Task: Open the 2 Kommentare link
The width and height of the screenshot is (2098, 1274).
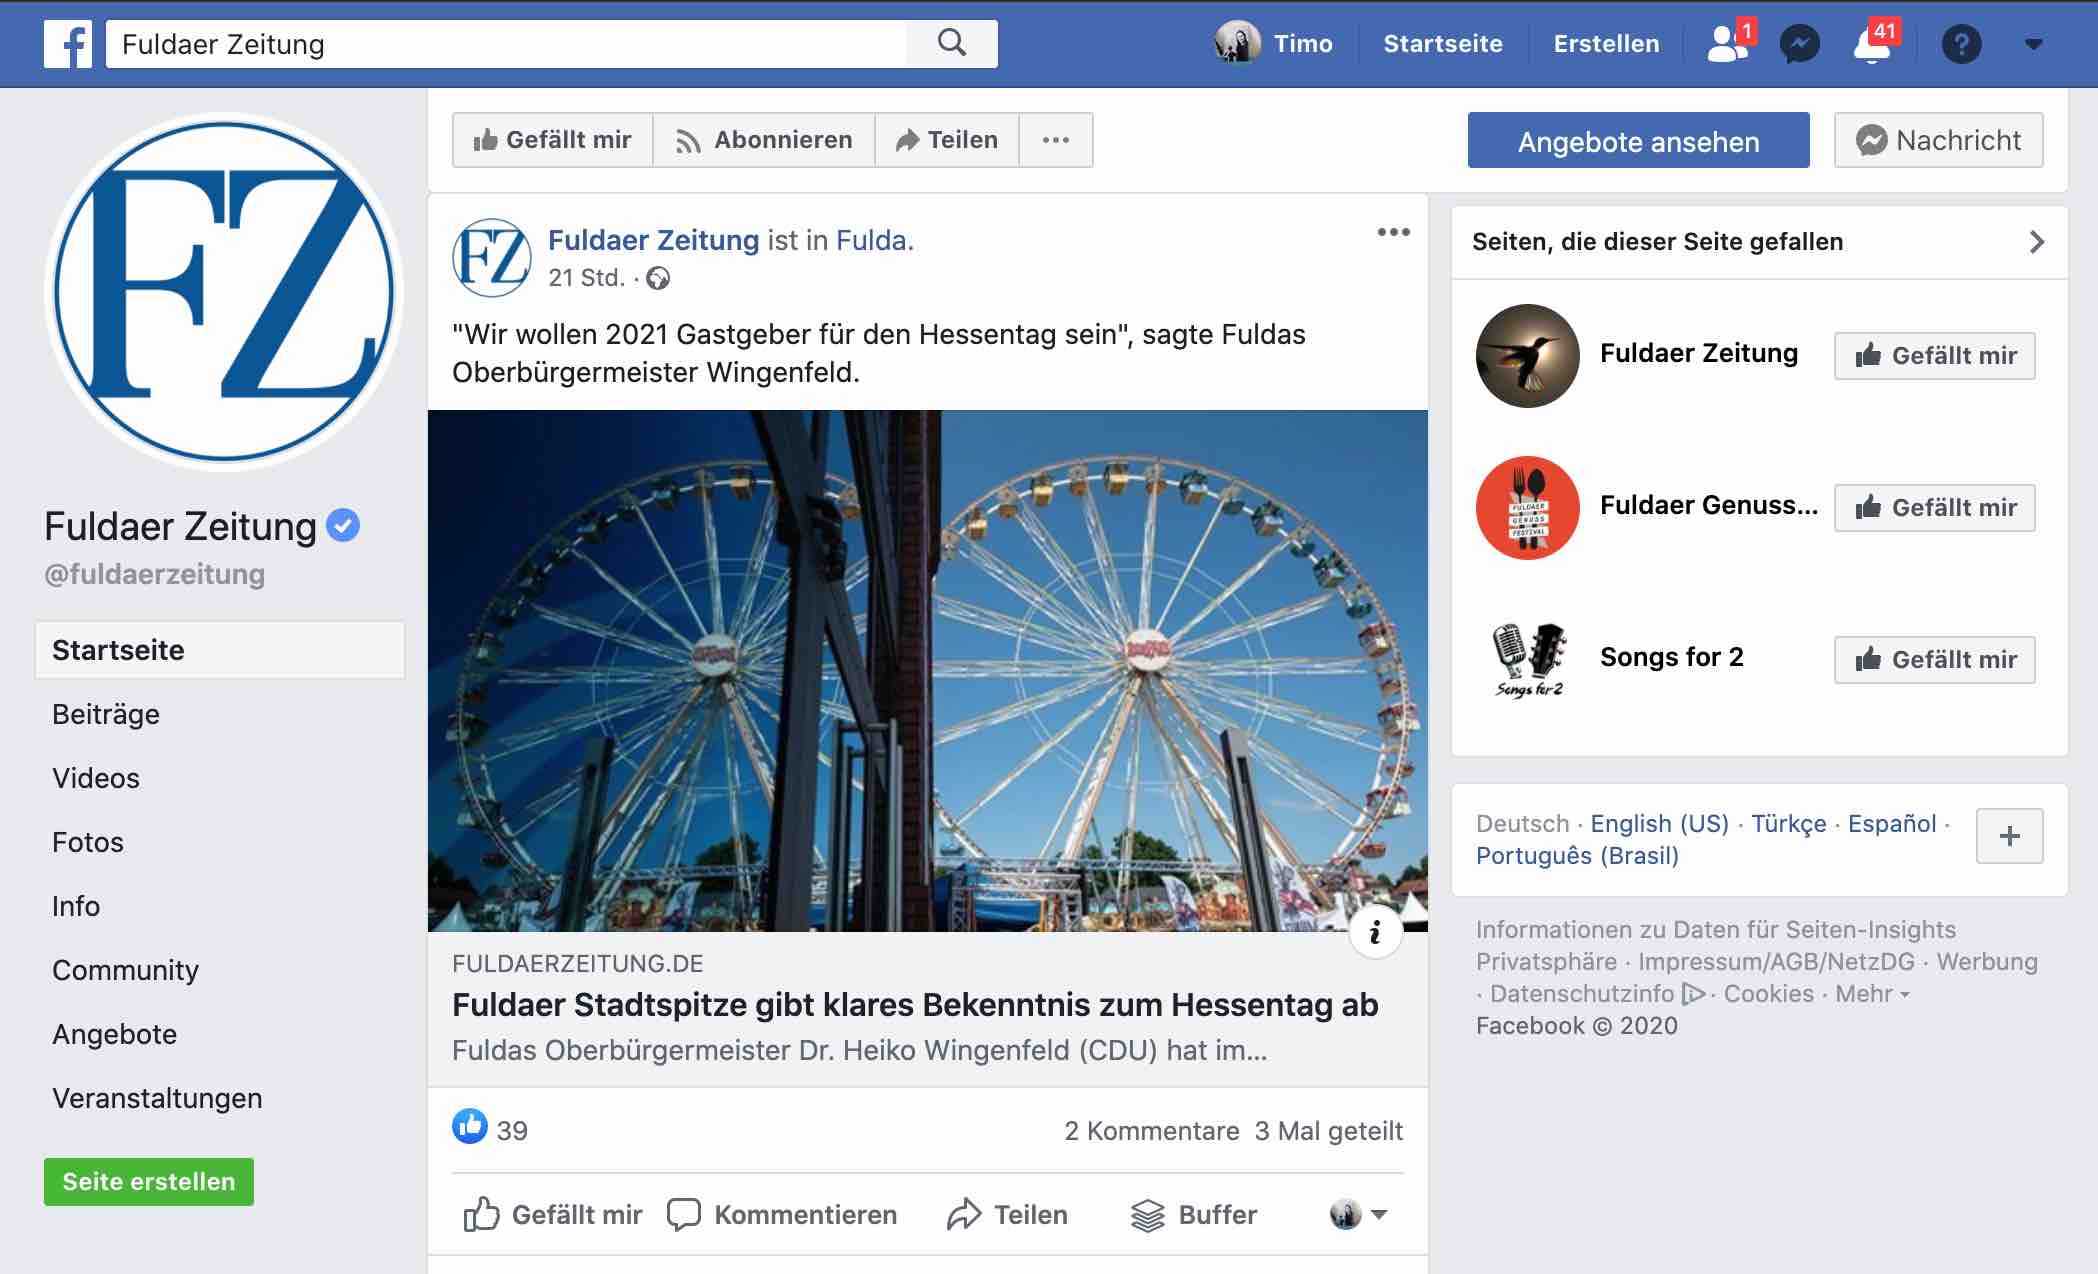Action: (1151, 1131)
